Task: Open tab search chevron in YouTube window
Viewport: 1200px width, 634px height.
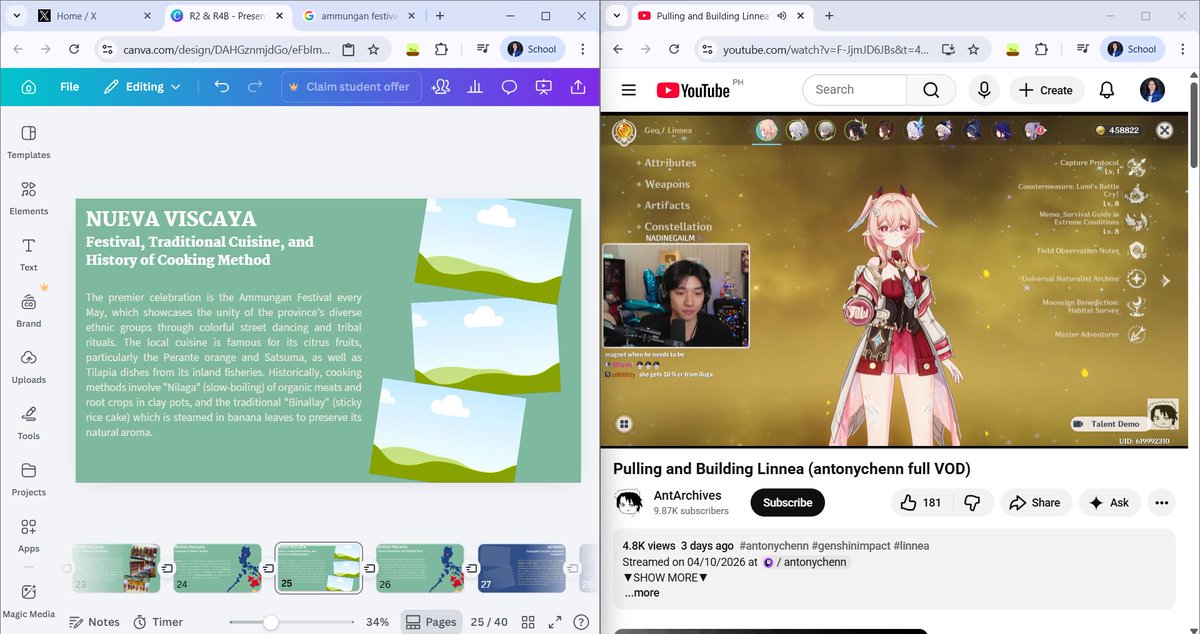Action: (617, 16)
